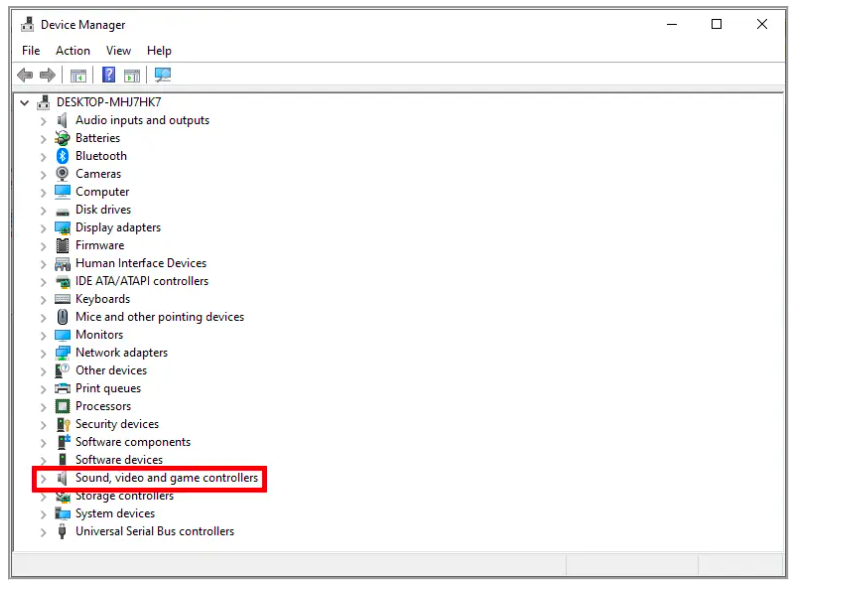Select the Batteries label
841x590 pixels.
(98, 138)
